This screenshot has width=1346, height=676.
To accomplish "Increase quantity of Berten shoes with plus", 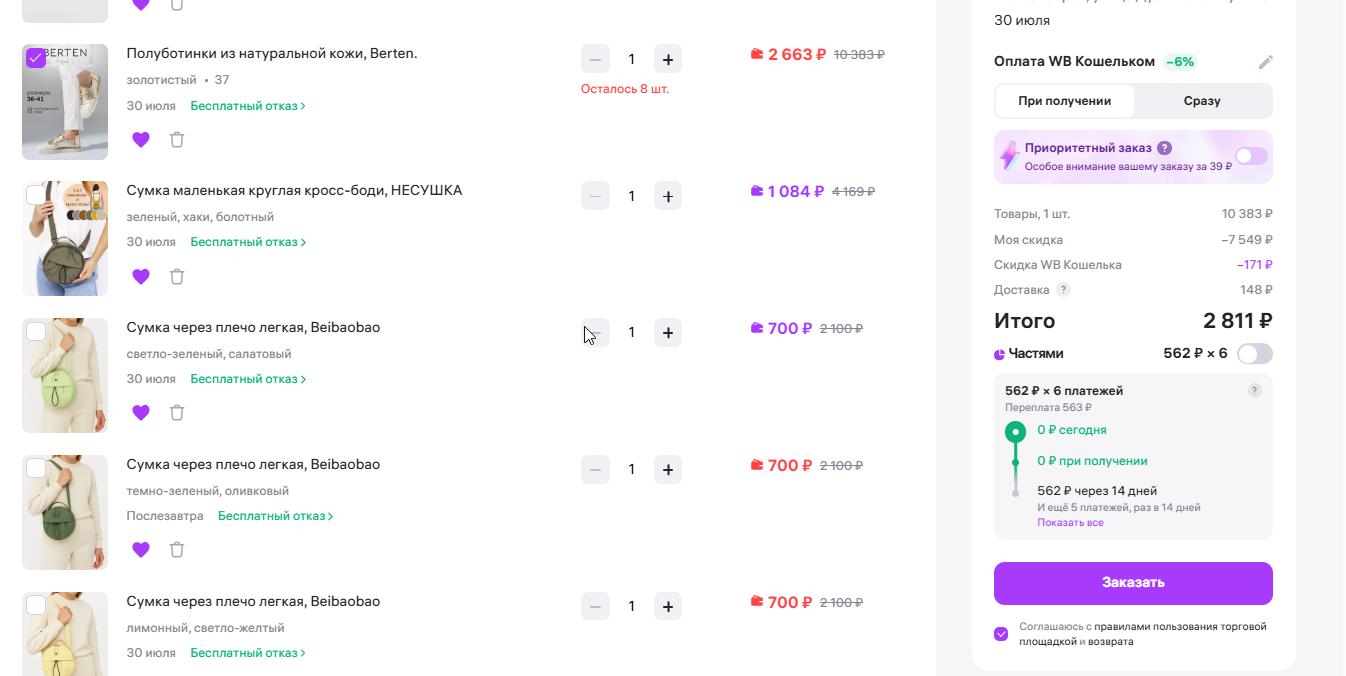I will tap(668, 59).
